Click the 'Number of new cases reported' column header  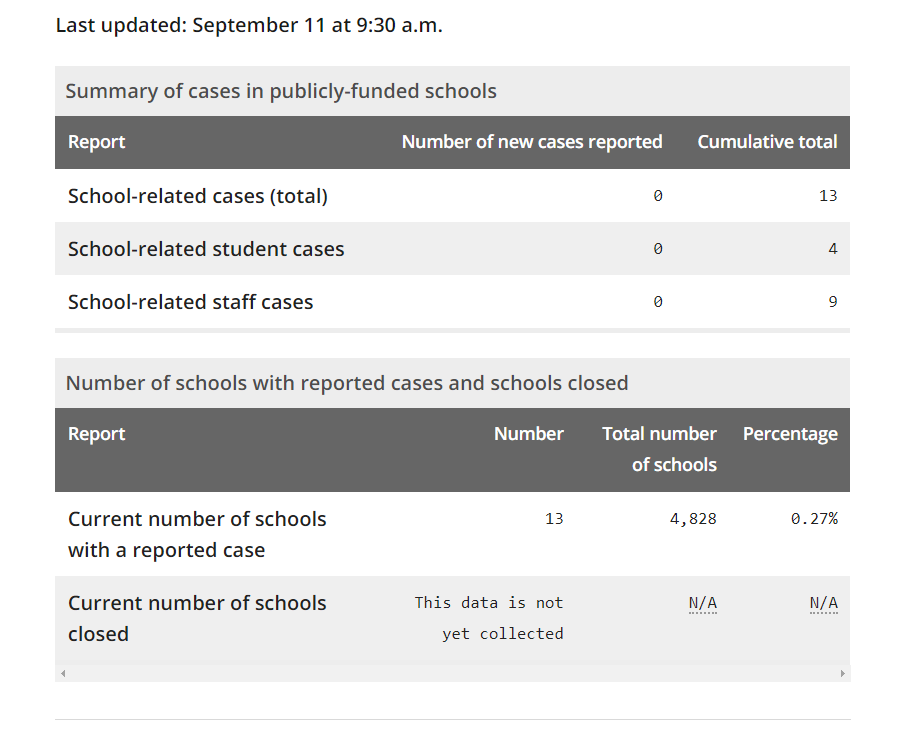click(x=532, y=142)
